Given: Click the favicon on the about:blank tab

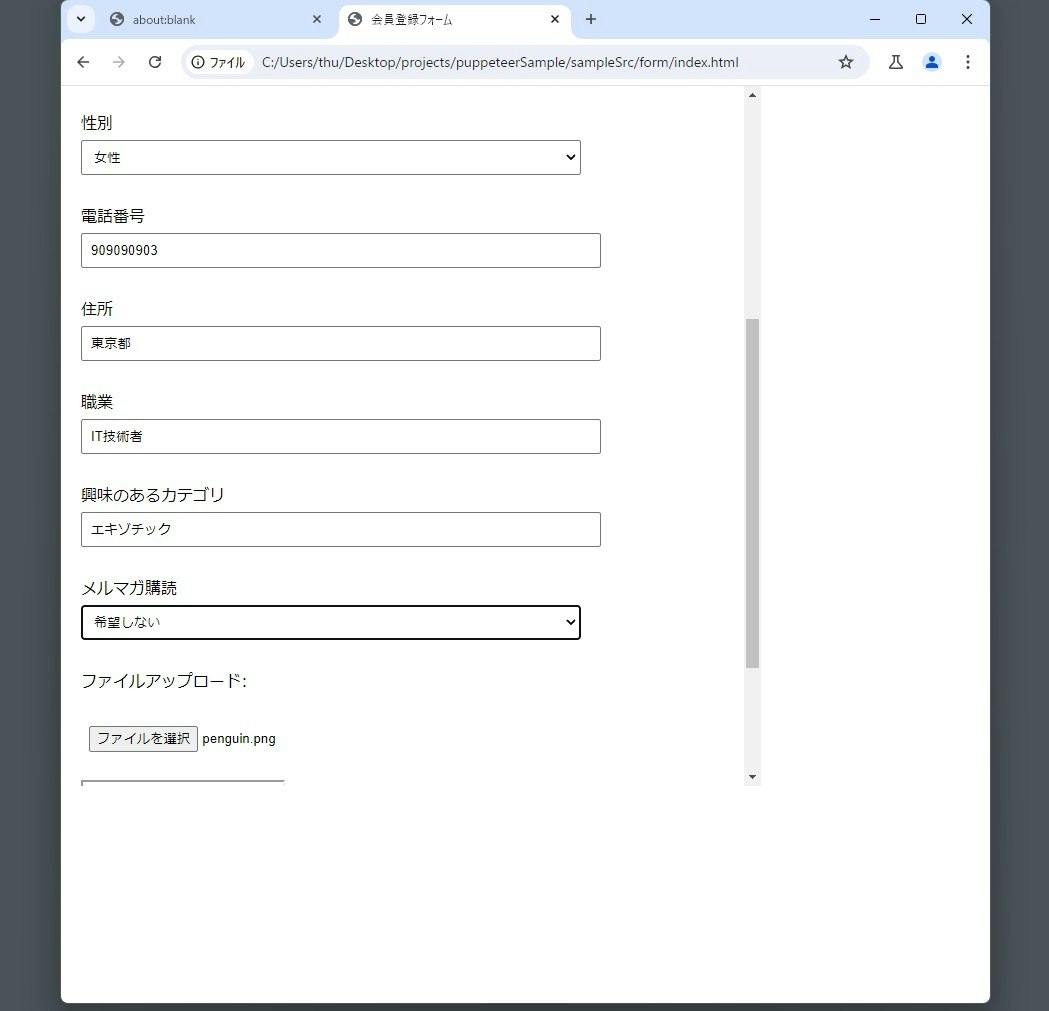Looking at the screenshot, I should click(x=115, y=19).
